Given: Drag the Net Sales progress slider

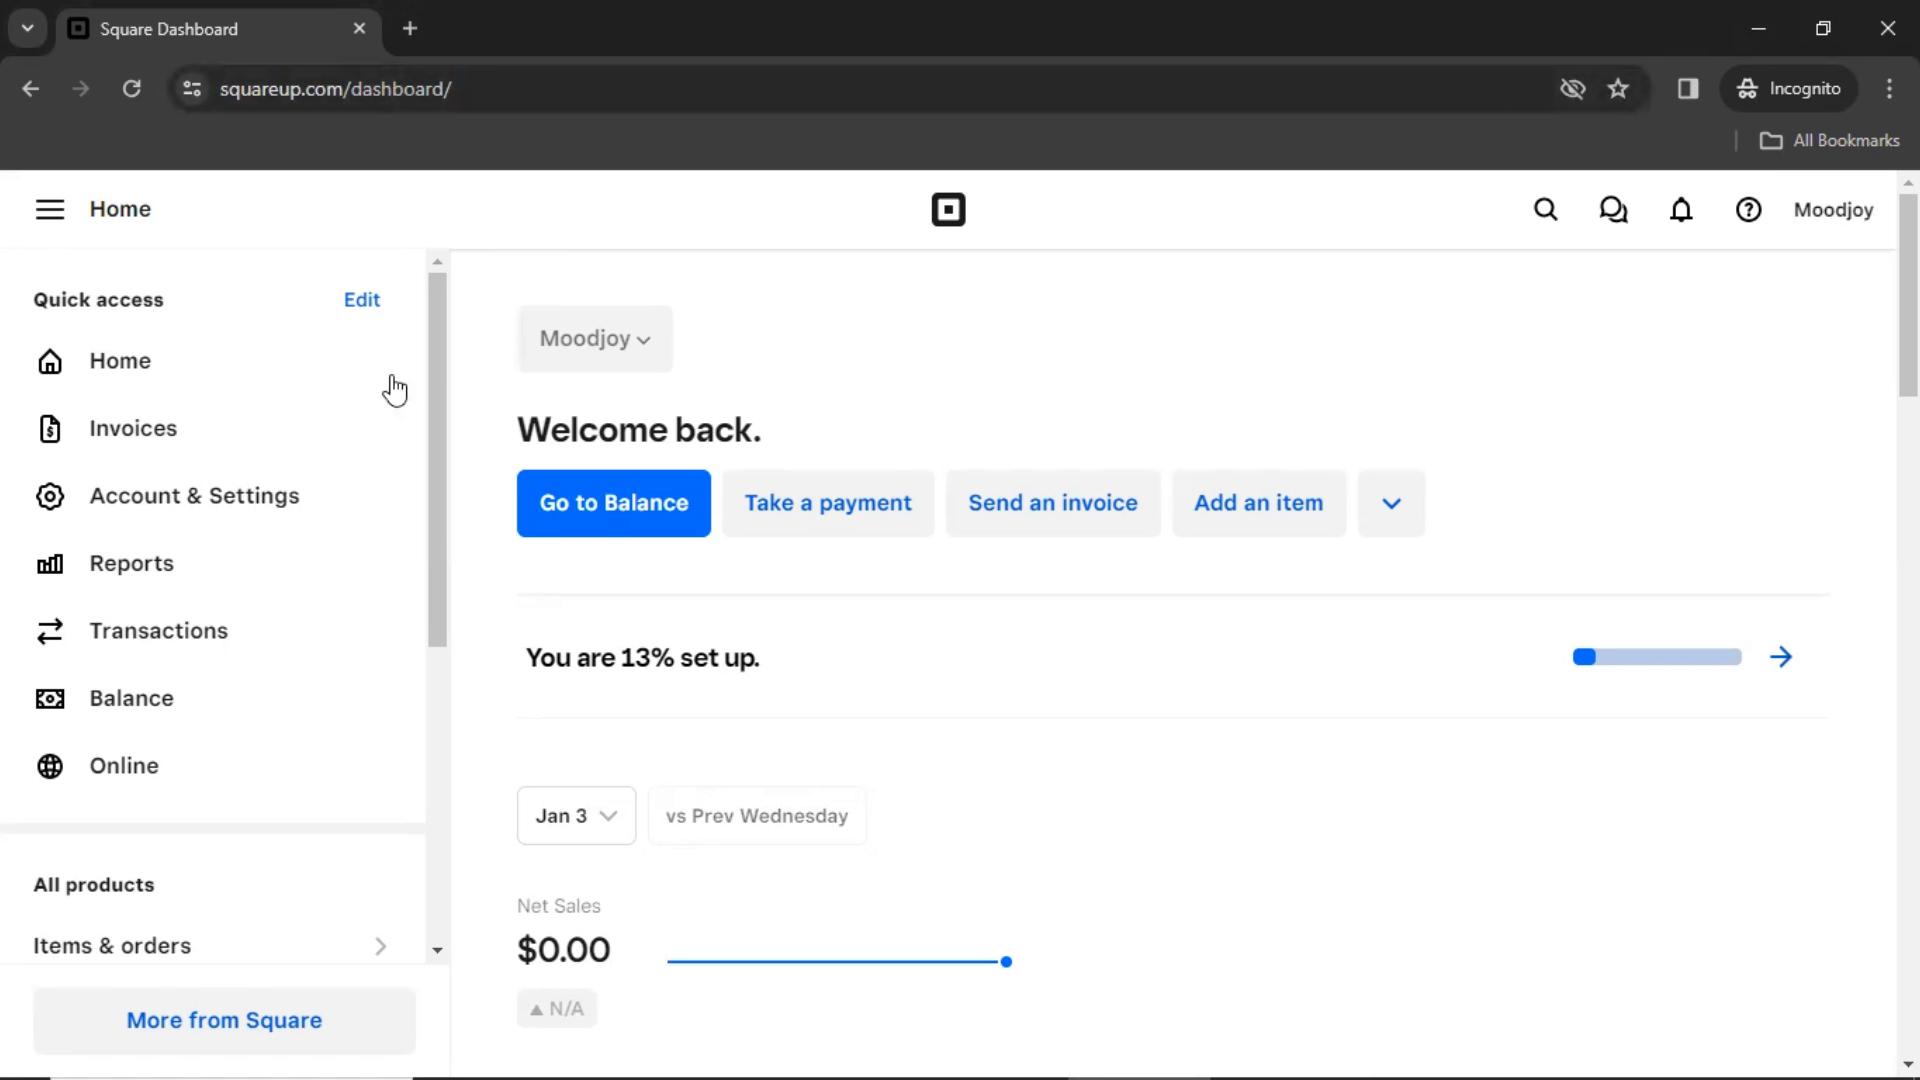Looking at the screenshot, I should (1005, 961).
